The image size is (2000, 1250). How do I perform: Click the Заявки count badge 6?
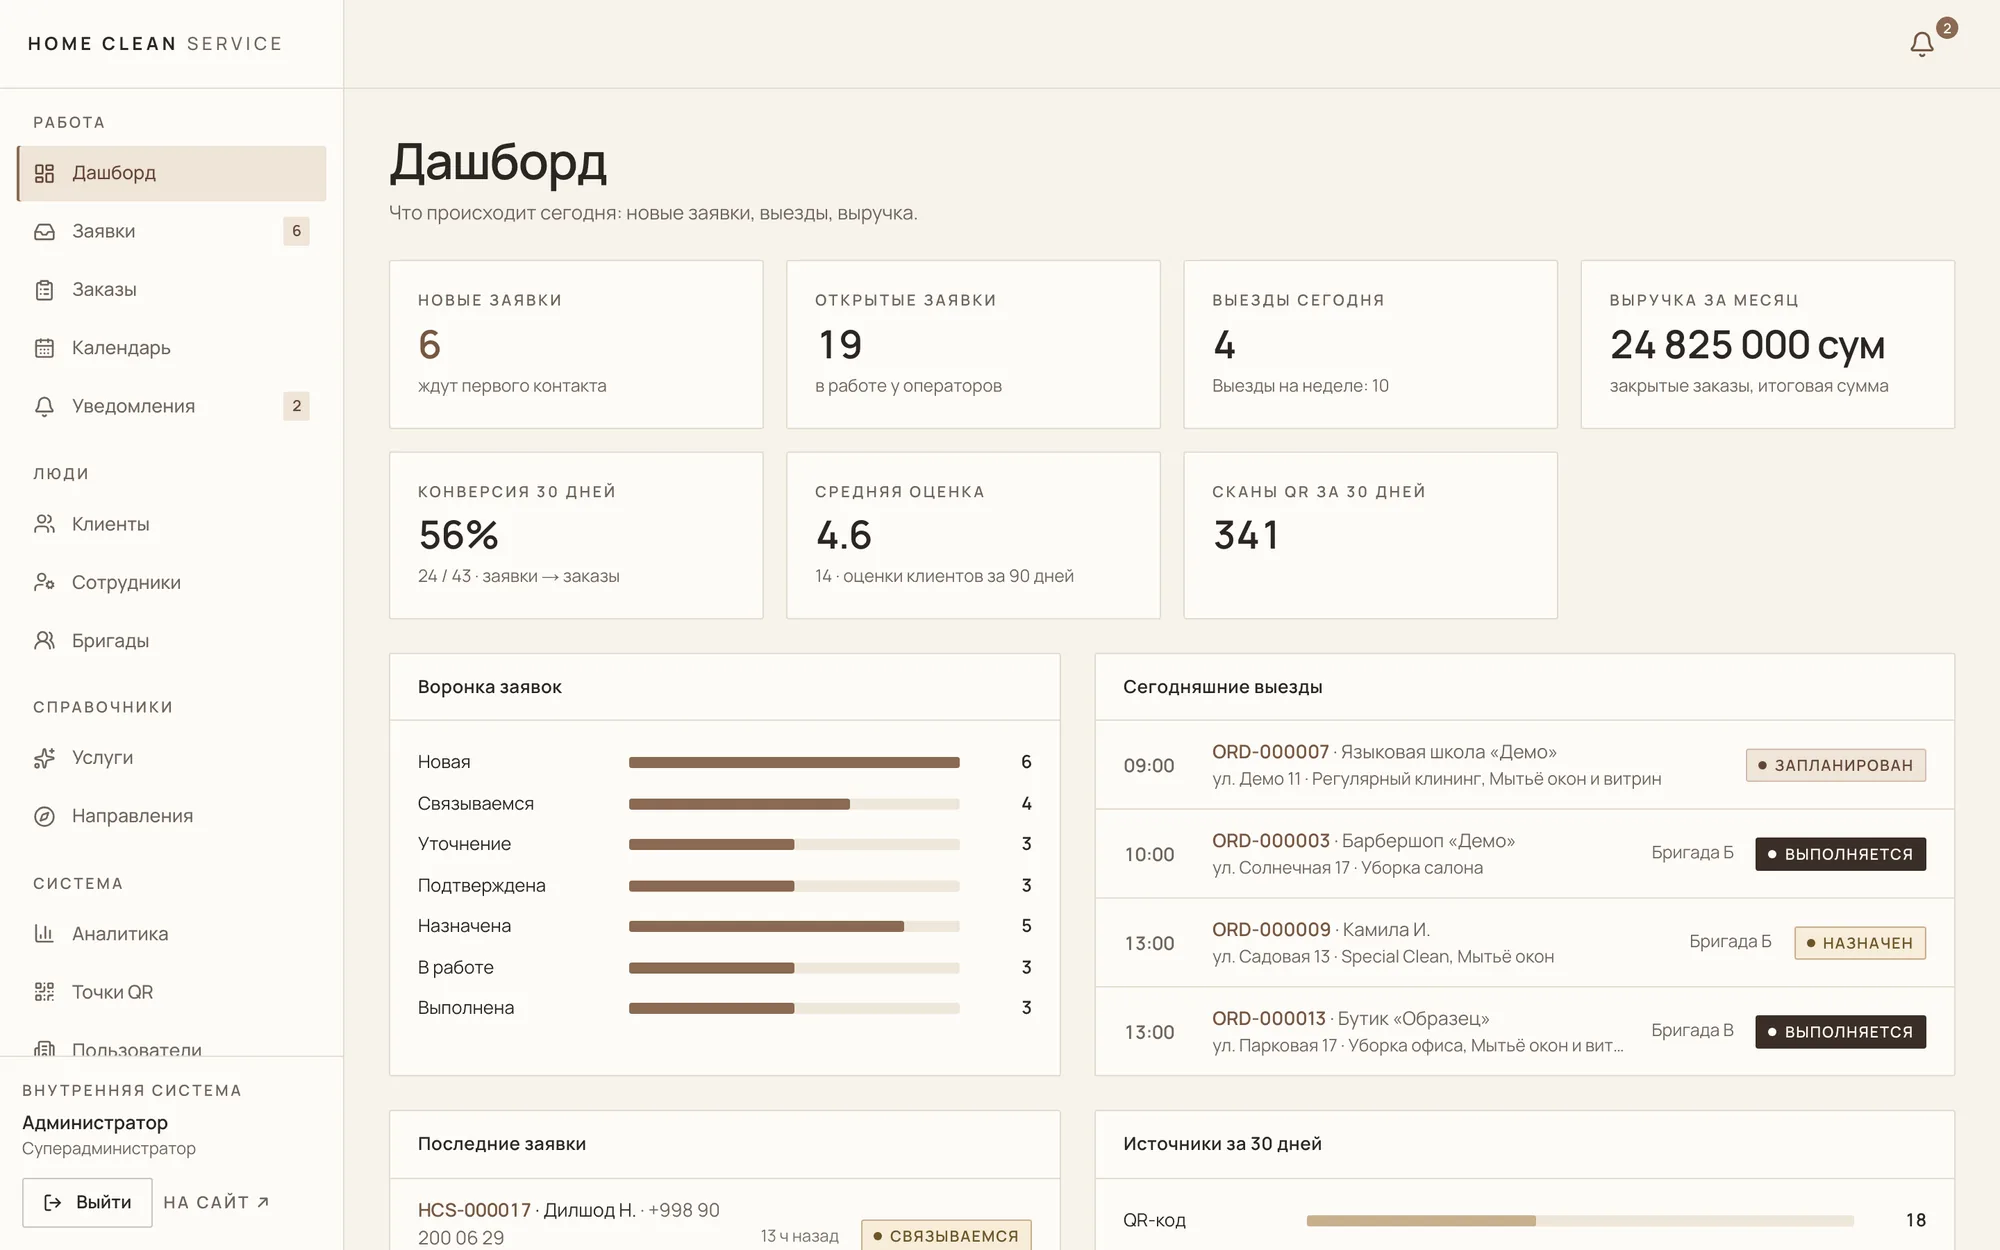pyautogui.click(x=296, y=231)
